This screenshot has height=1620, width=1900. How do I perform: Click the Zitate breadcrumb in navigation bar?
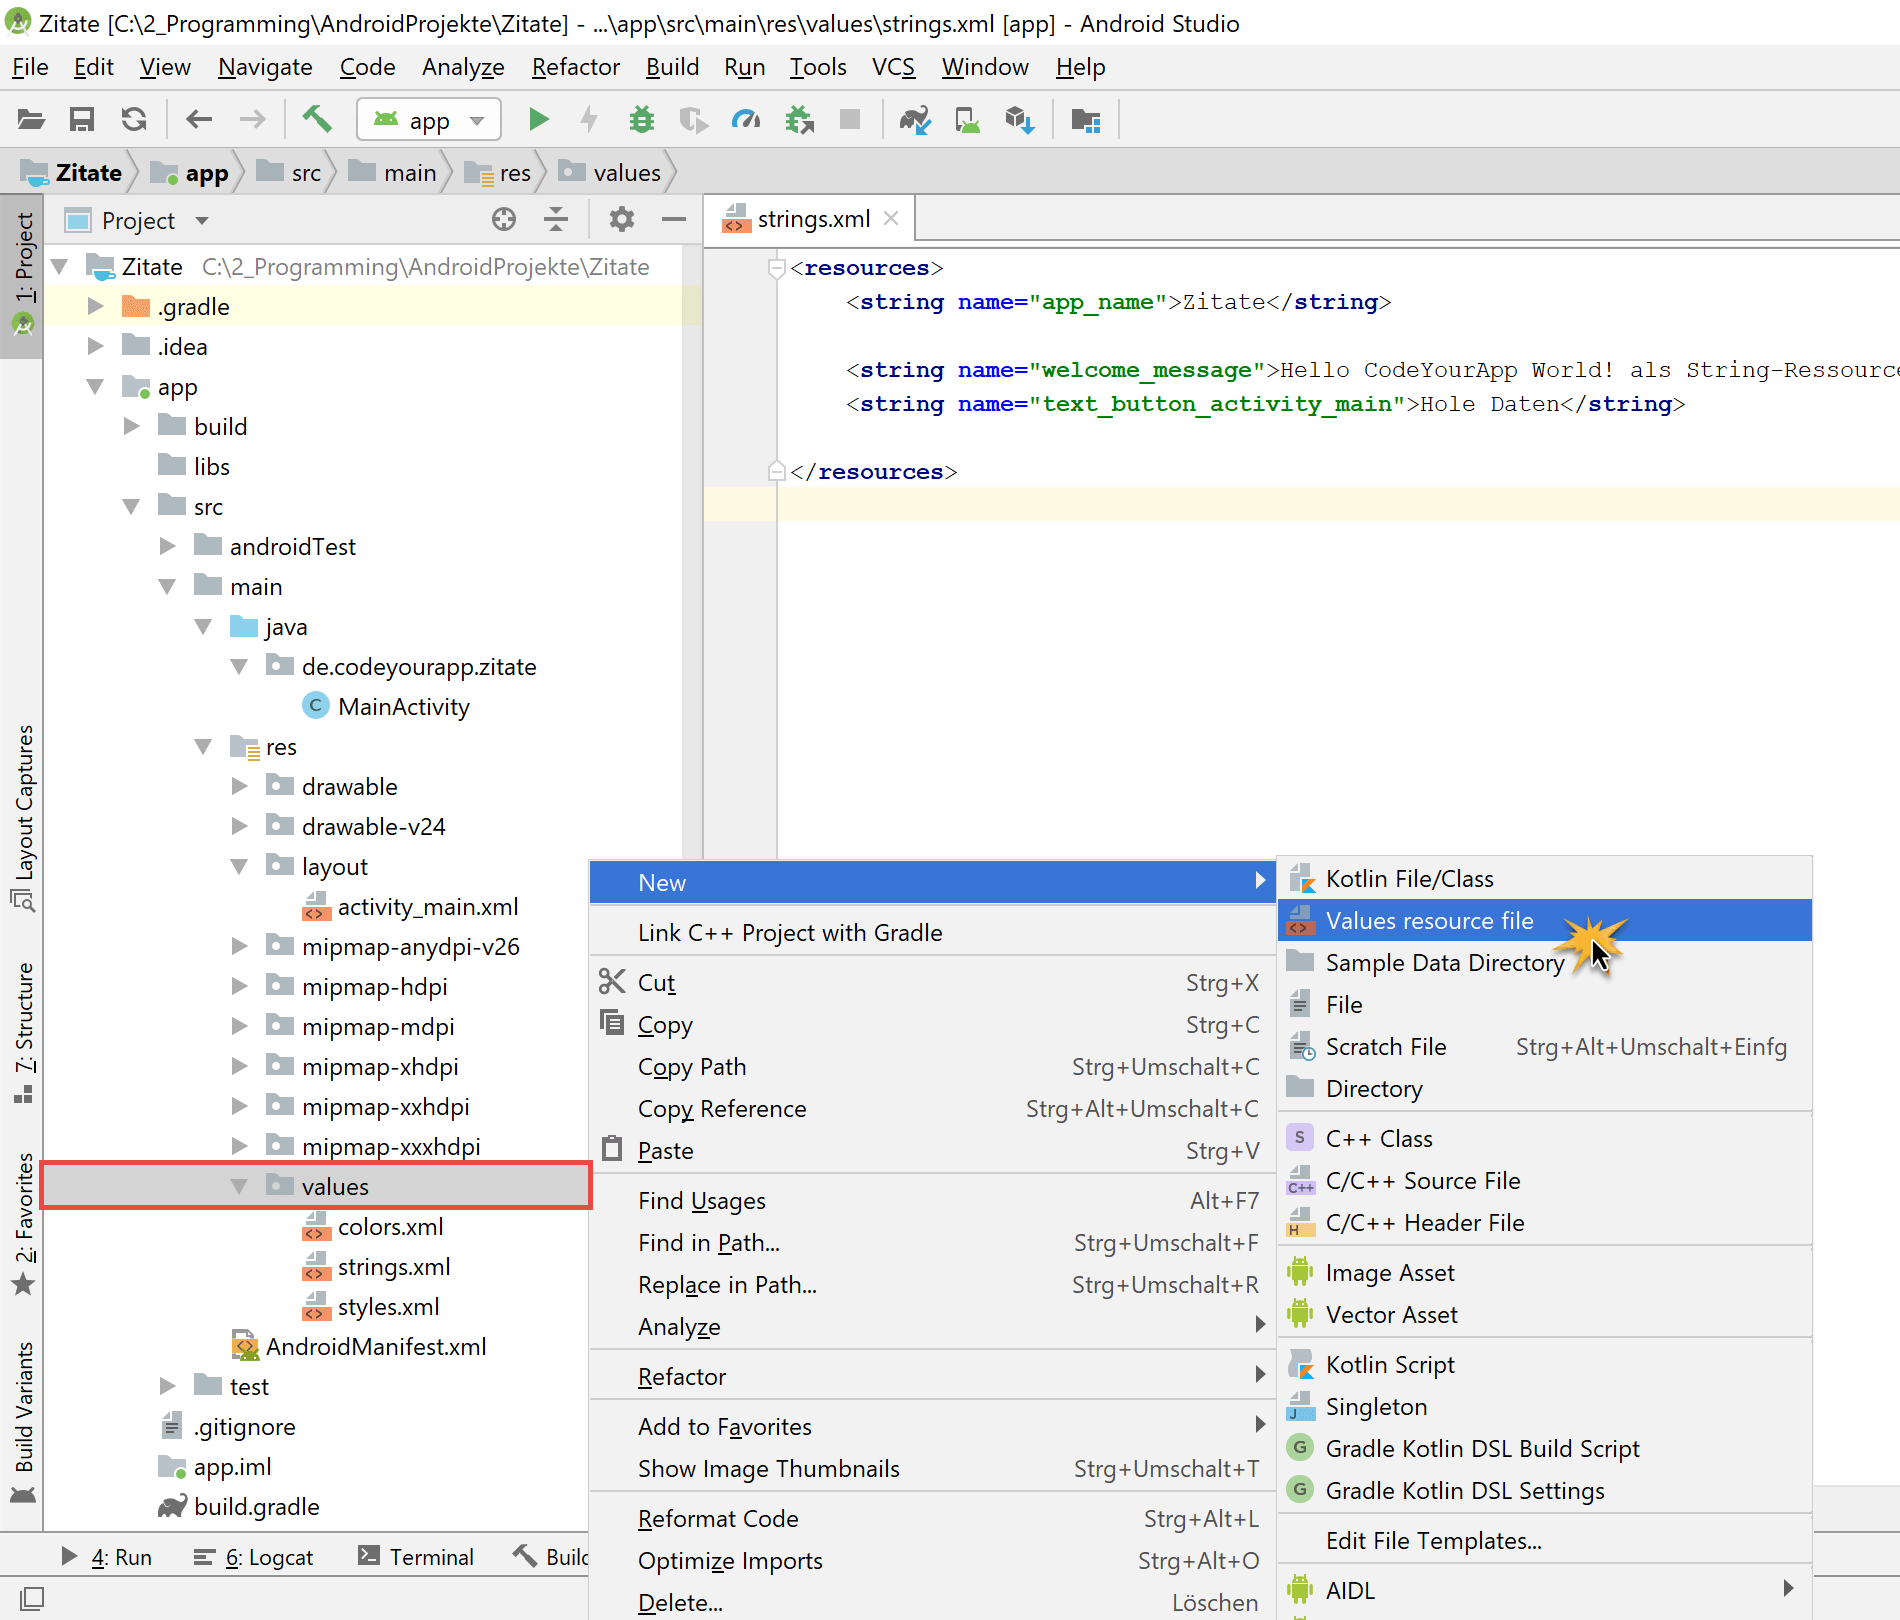[72, 173]
